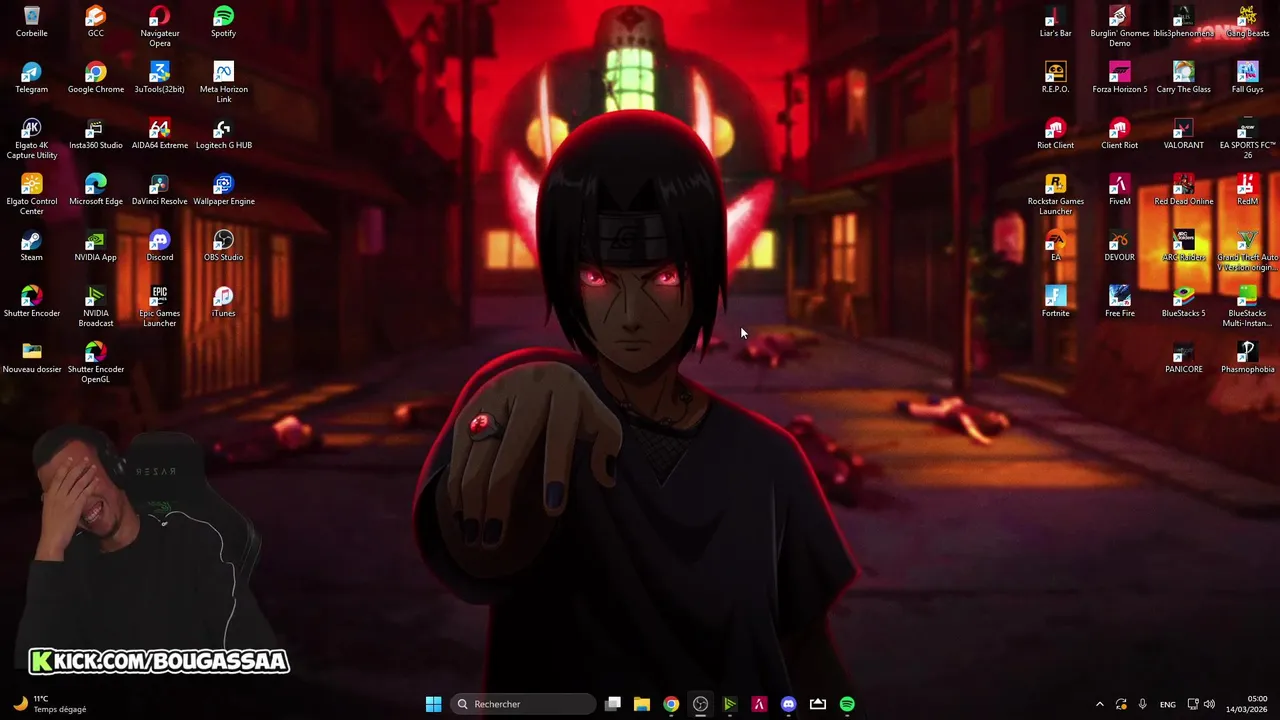Select the Phasmophobia game shortcut
Screen dimensions: 1280x720
1248,358
